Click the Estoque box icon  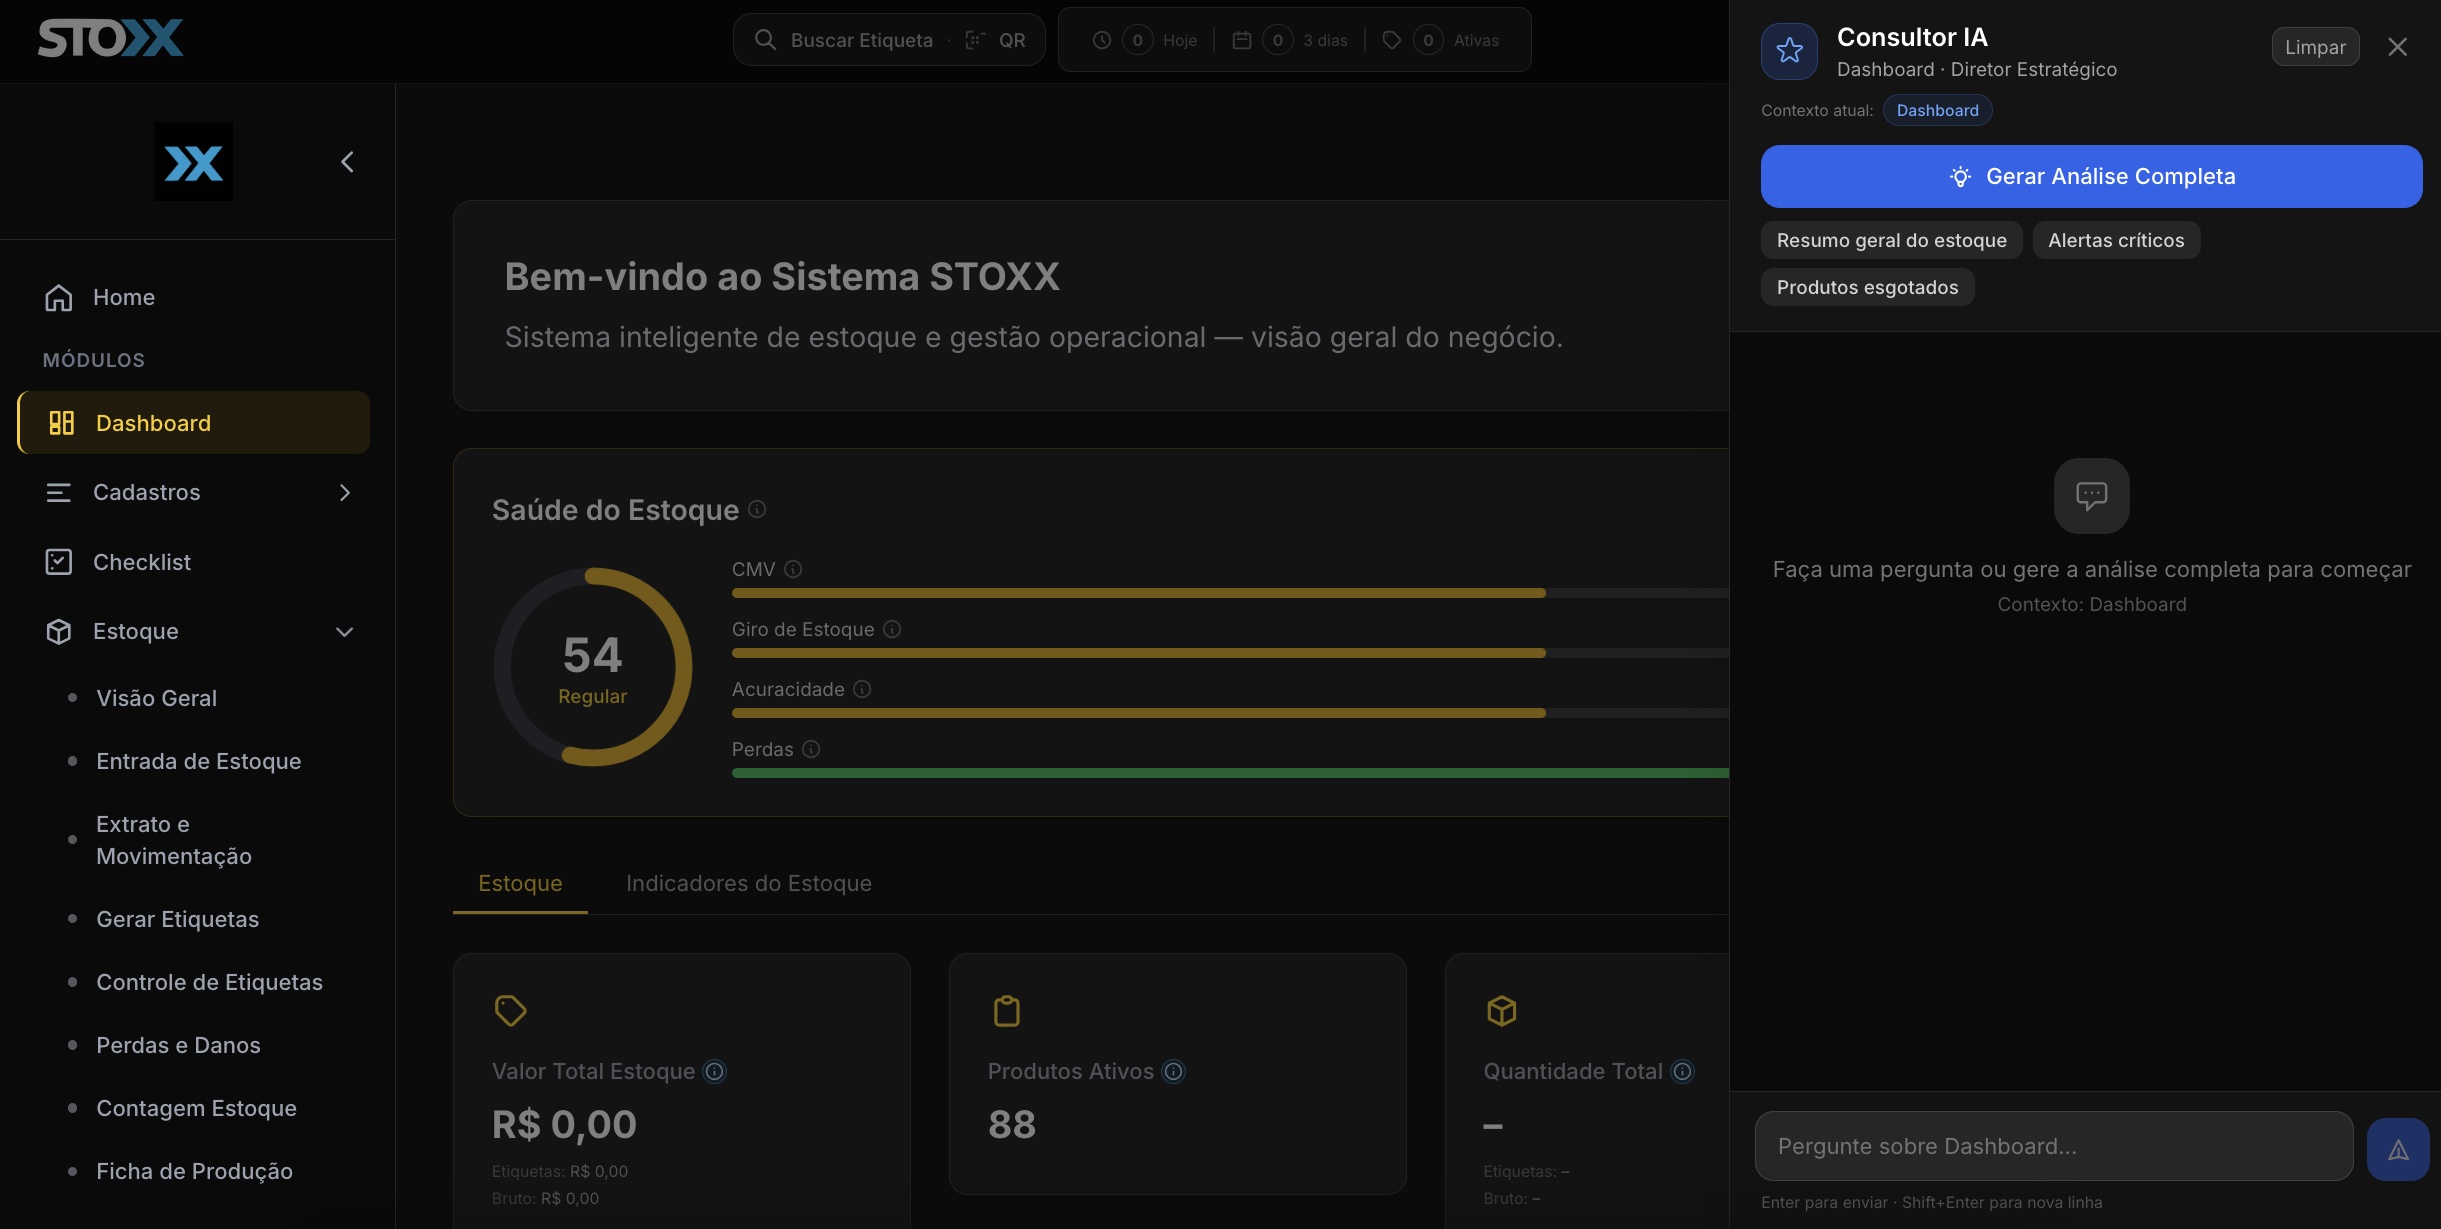pyautogui.click(x=59, y=631)
